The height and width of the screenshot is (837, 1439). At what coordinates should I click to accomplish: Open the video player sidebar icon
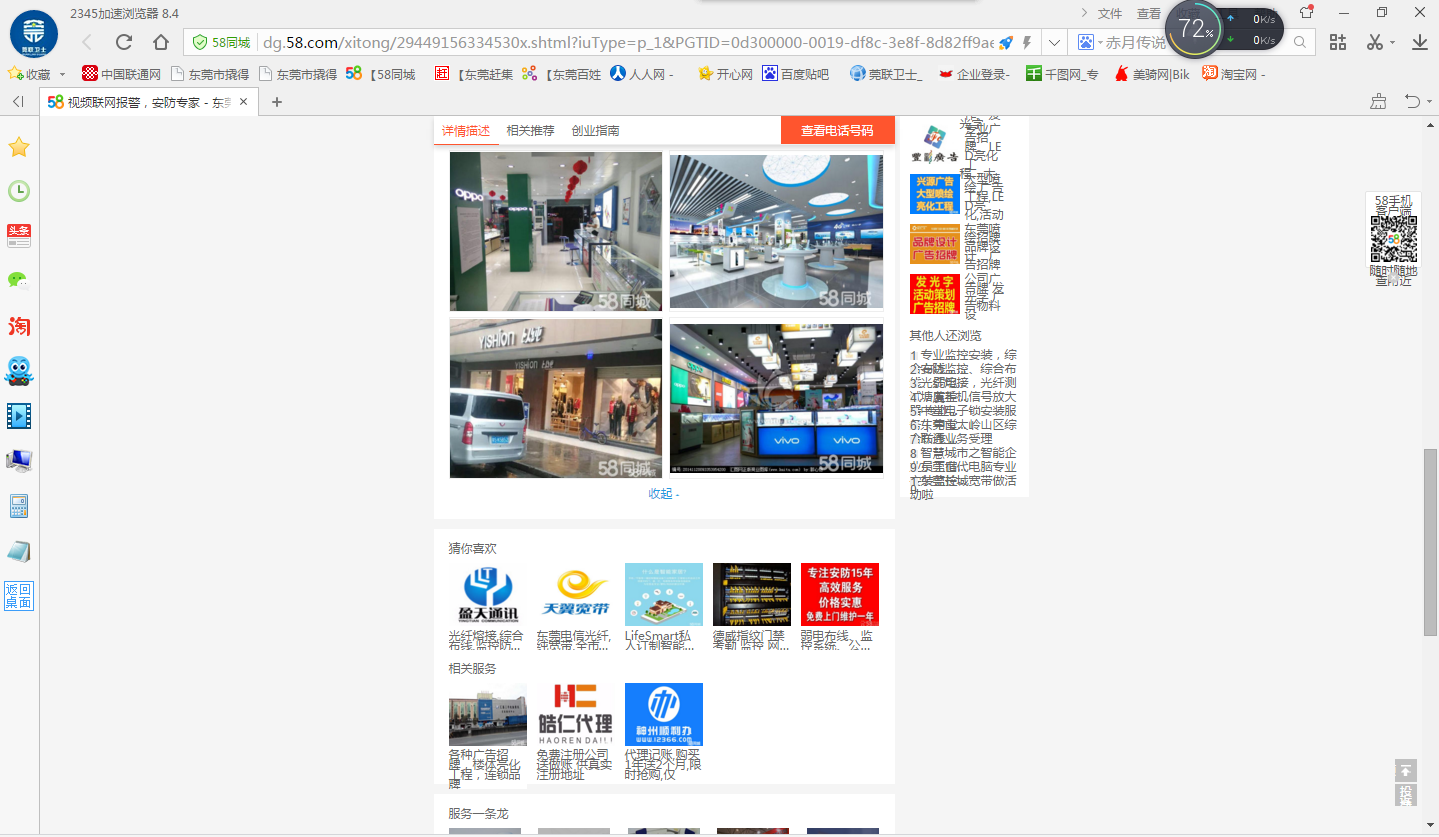click(19, 415)
